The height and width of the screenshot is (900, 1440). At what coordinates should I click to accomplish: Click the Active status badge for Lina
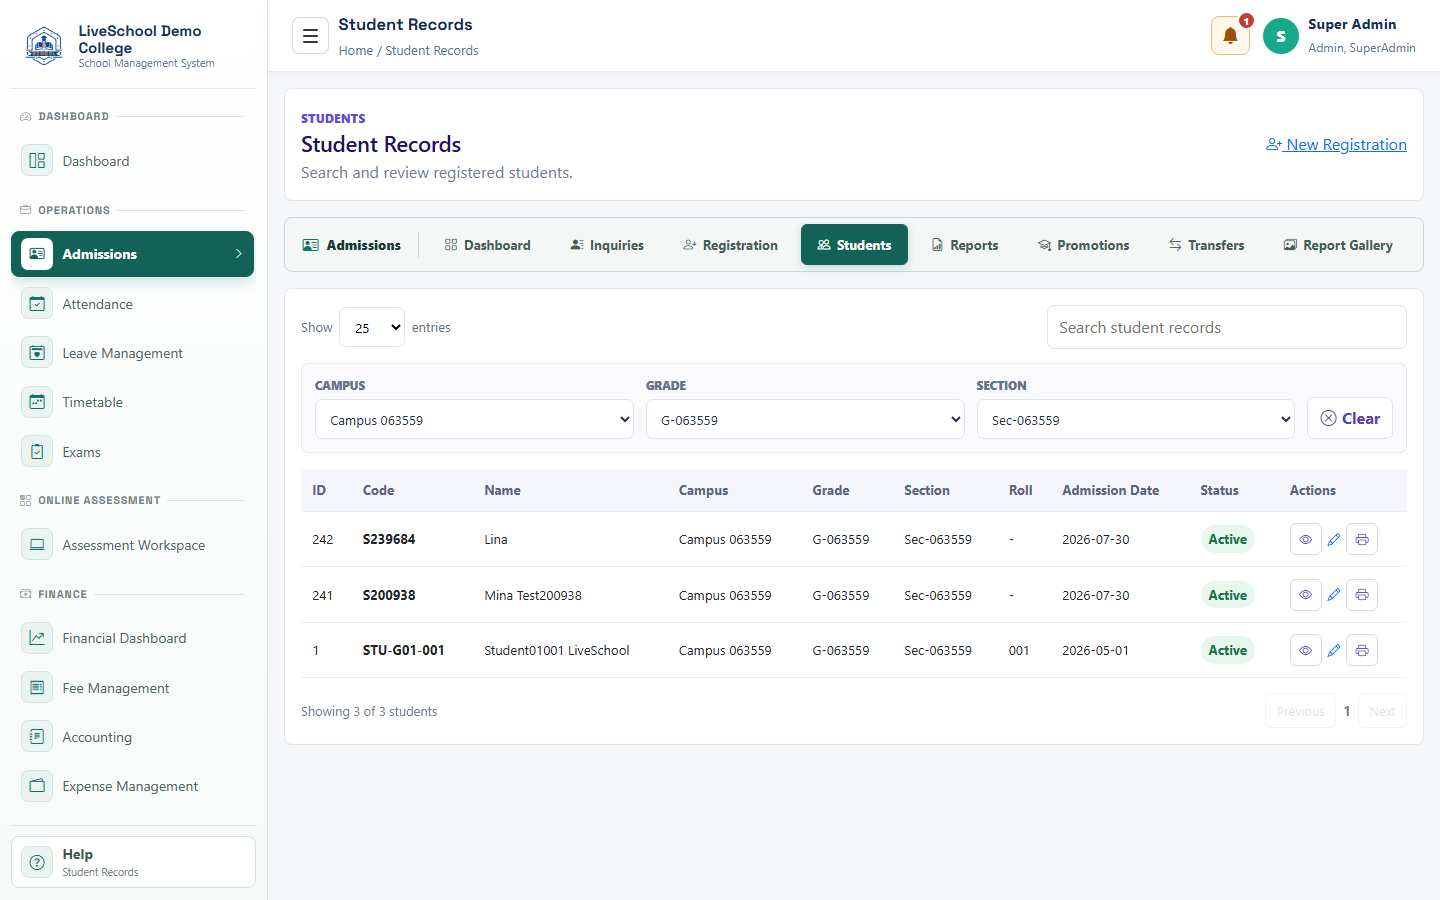(1227, 539)
